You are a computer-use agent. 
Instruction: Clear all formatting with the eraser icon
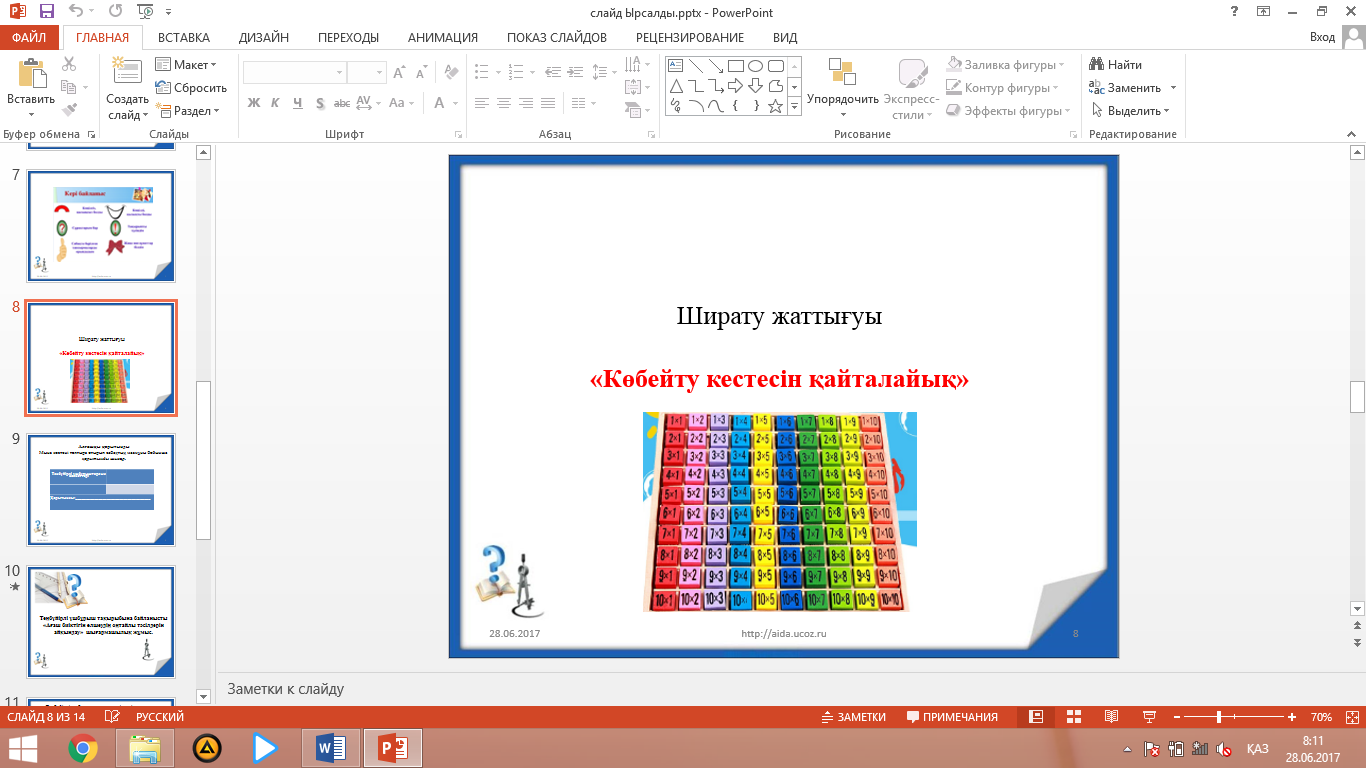tap(450, 73)
